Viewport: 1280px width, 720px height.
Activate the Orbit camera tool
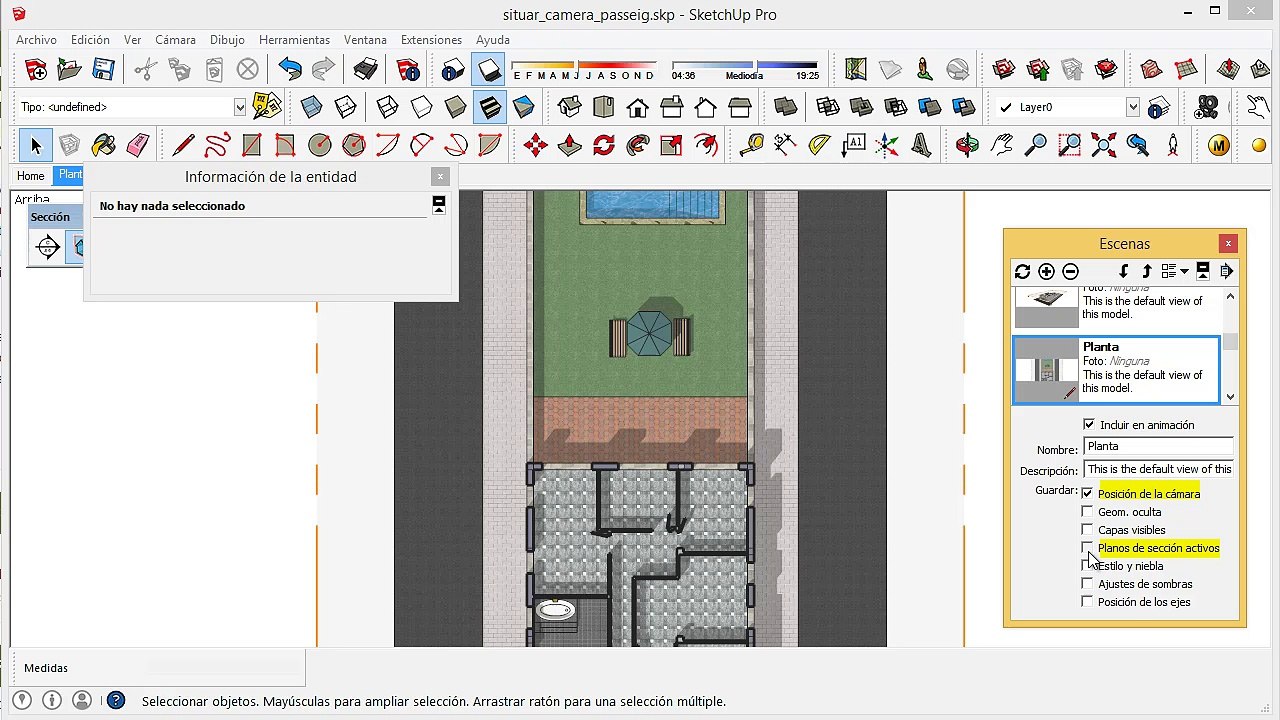[967, 146]
